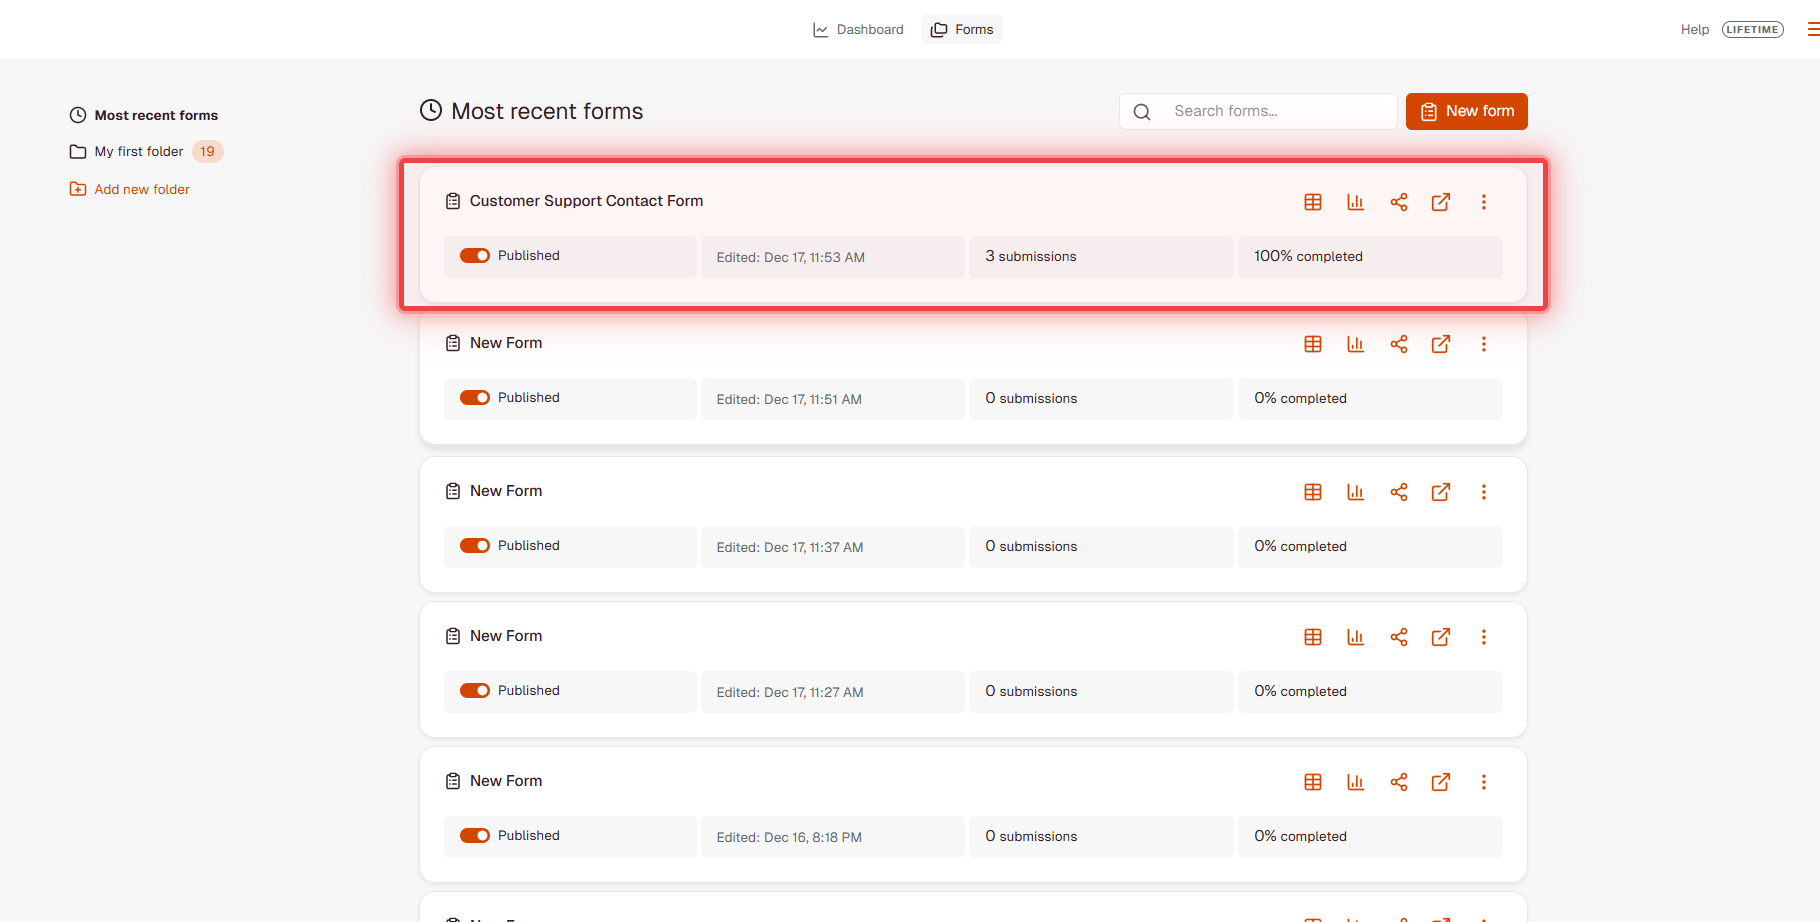Open more options for Customer Support Contact Form

tap(1484, 202)
